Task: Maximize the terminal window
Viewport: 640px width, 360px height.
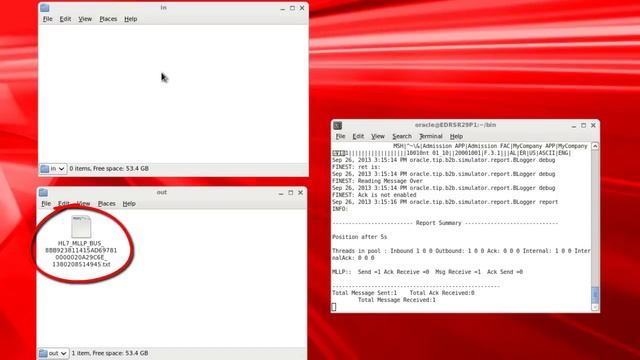Action: click(584, 126)
